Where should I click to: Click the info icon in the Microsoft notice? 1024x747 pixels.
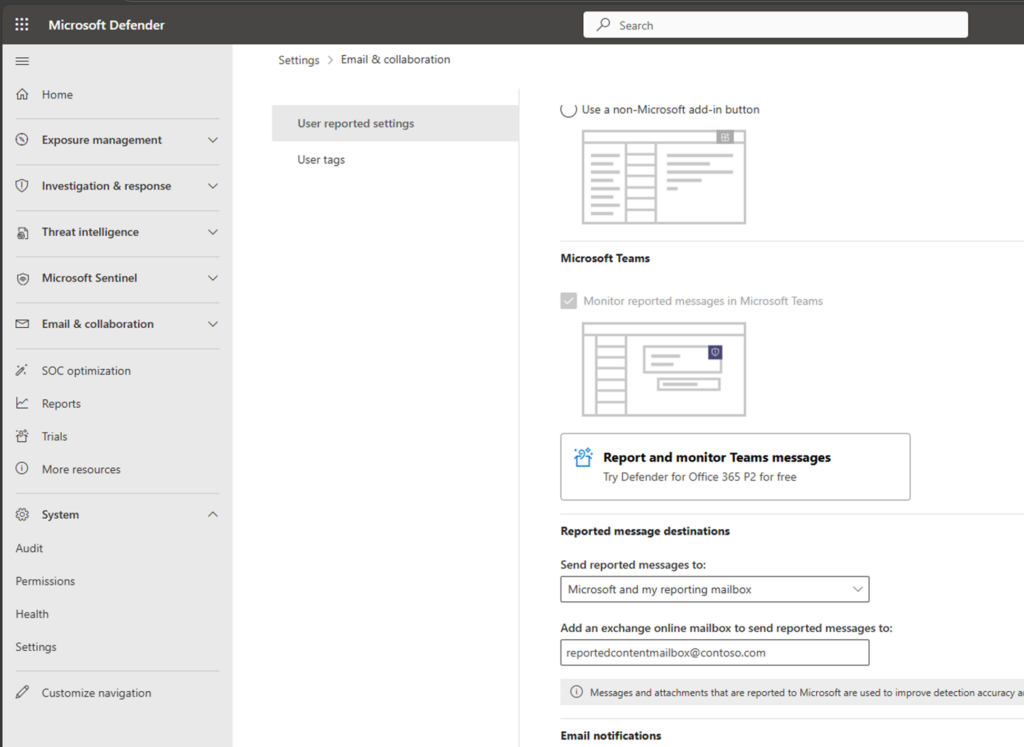pos(576,692)
